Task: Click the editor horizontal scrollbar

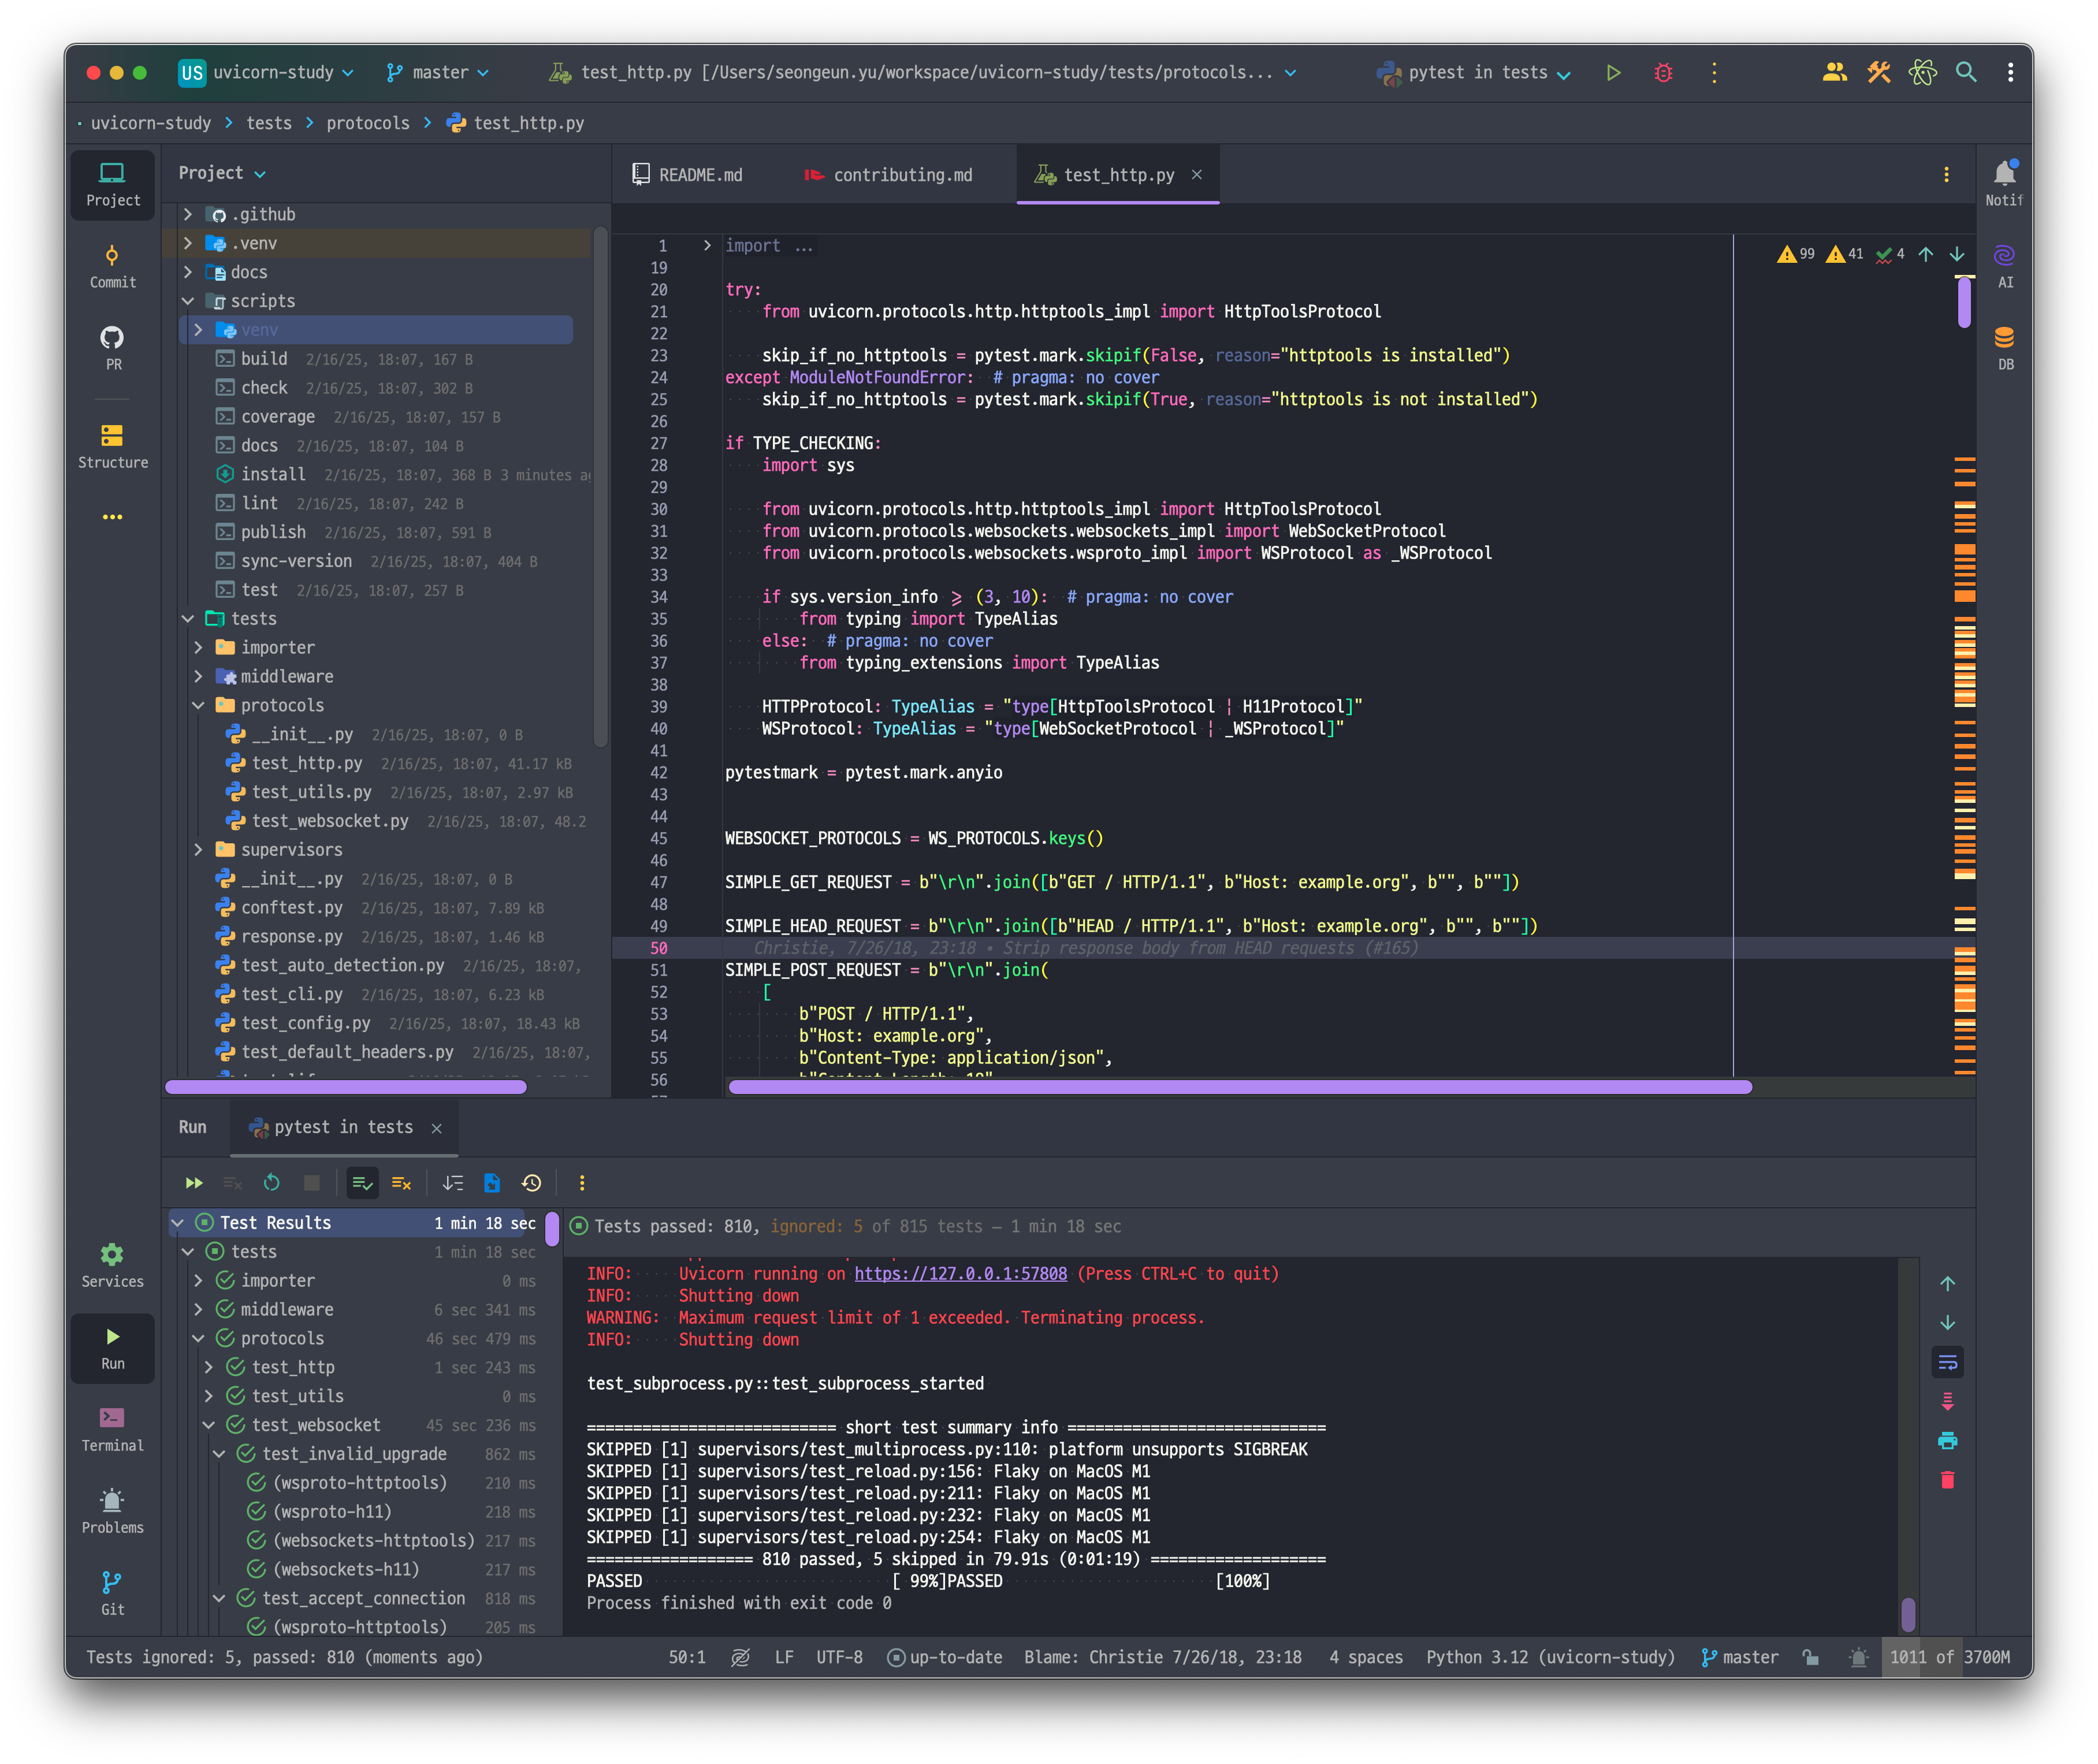Action: pyautogui.click(x=1240, y=1087)
